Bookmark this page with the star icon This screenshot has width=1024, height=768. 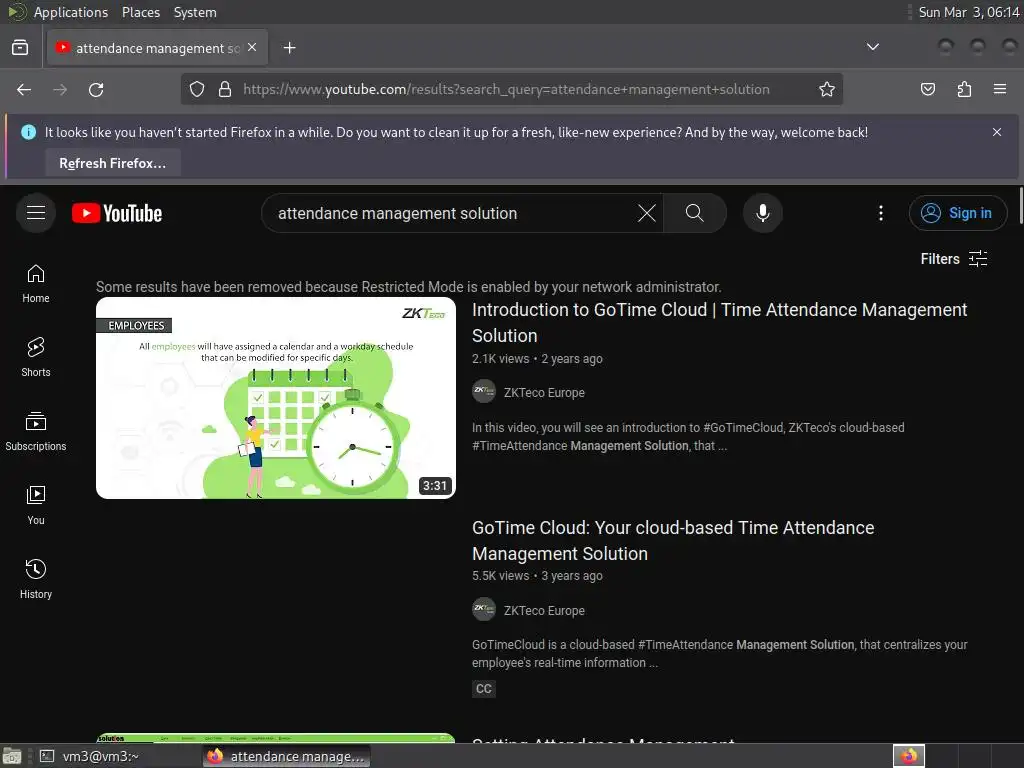[x=827, y=89]
